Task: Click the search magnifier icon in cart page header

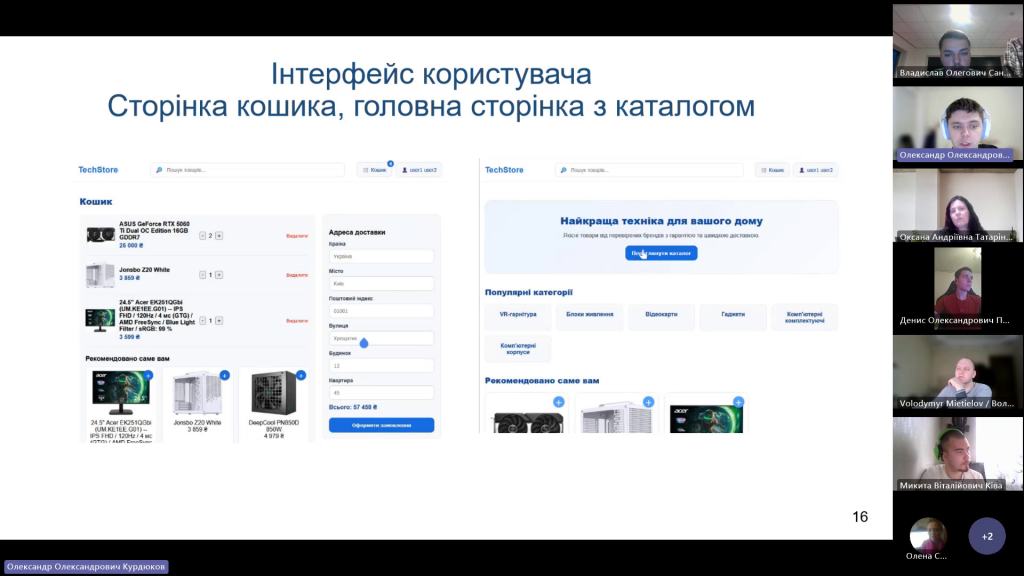Action: pyautogui.click(x=159, y=170)
